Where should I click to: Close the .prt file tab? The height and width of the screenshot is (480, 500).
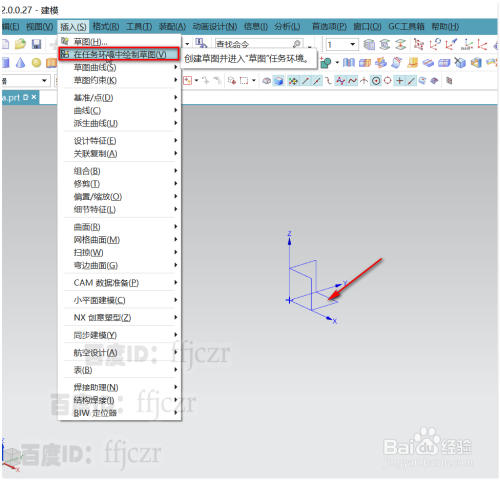[34, 97]
